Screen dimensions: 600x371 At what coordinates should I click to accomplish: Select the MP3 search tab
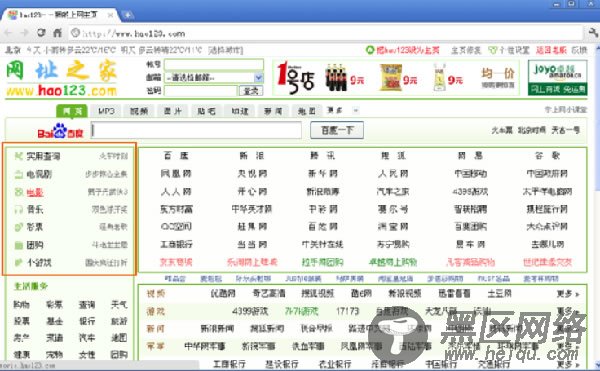tap(106, 111)
